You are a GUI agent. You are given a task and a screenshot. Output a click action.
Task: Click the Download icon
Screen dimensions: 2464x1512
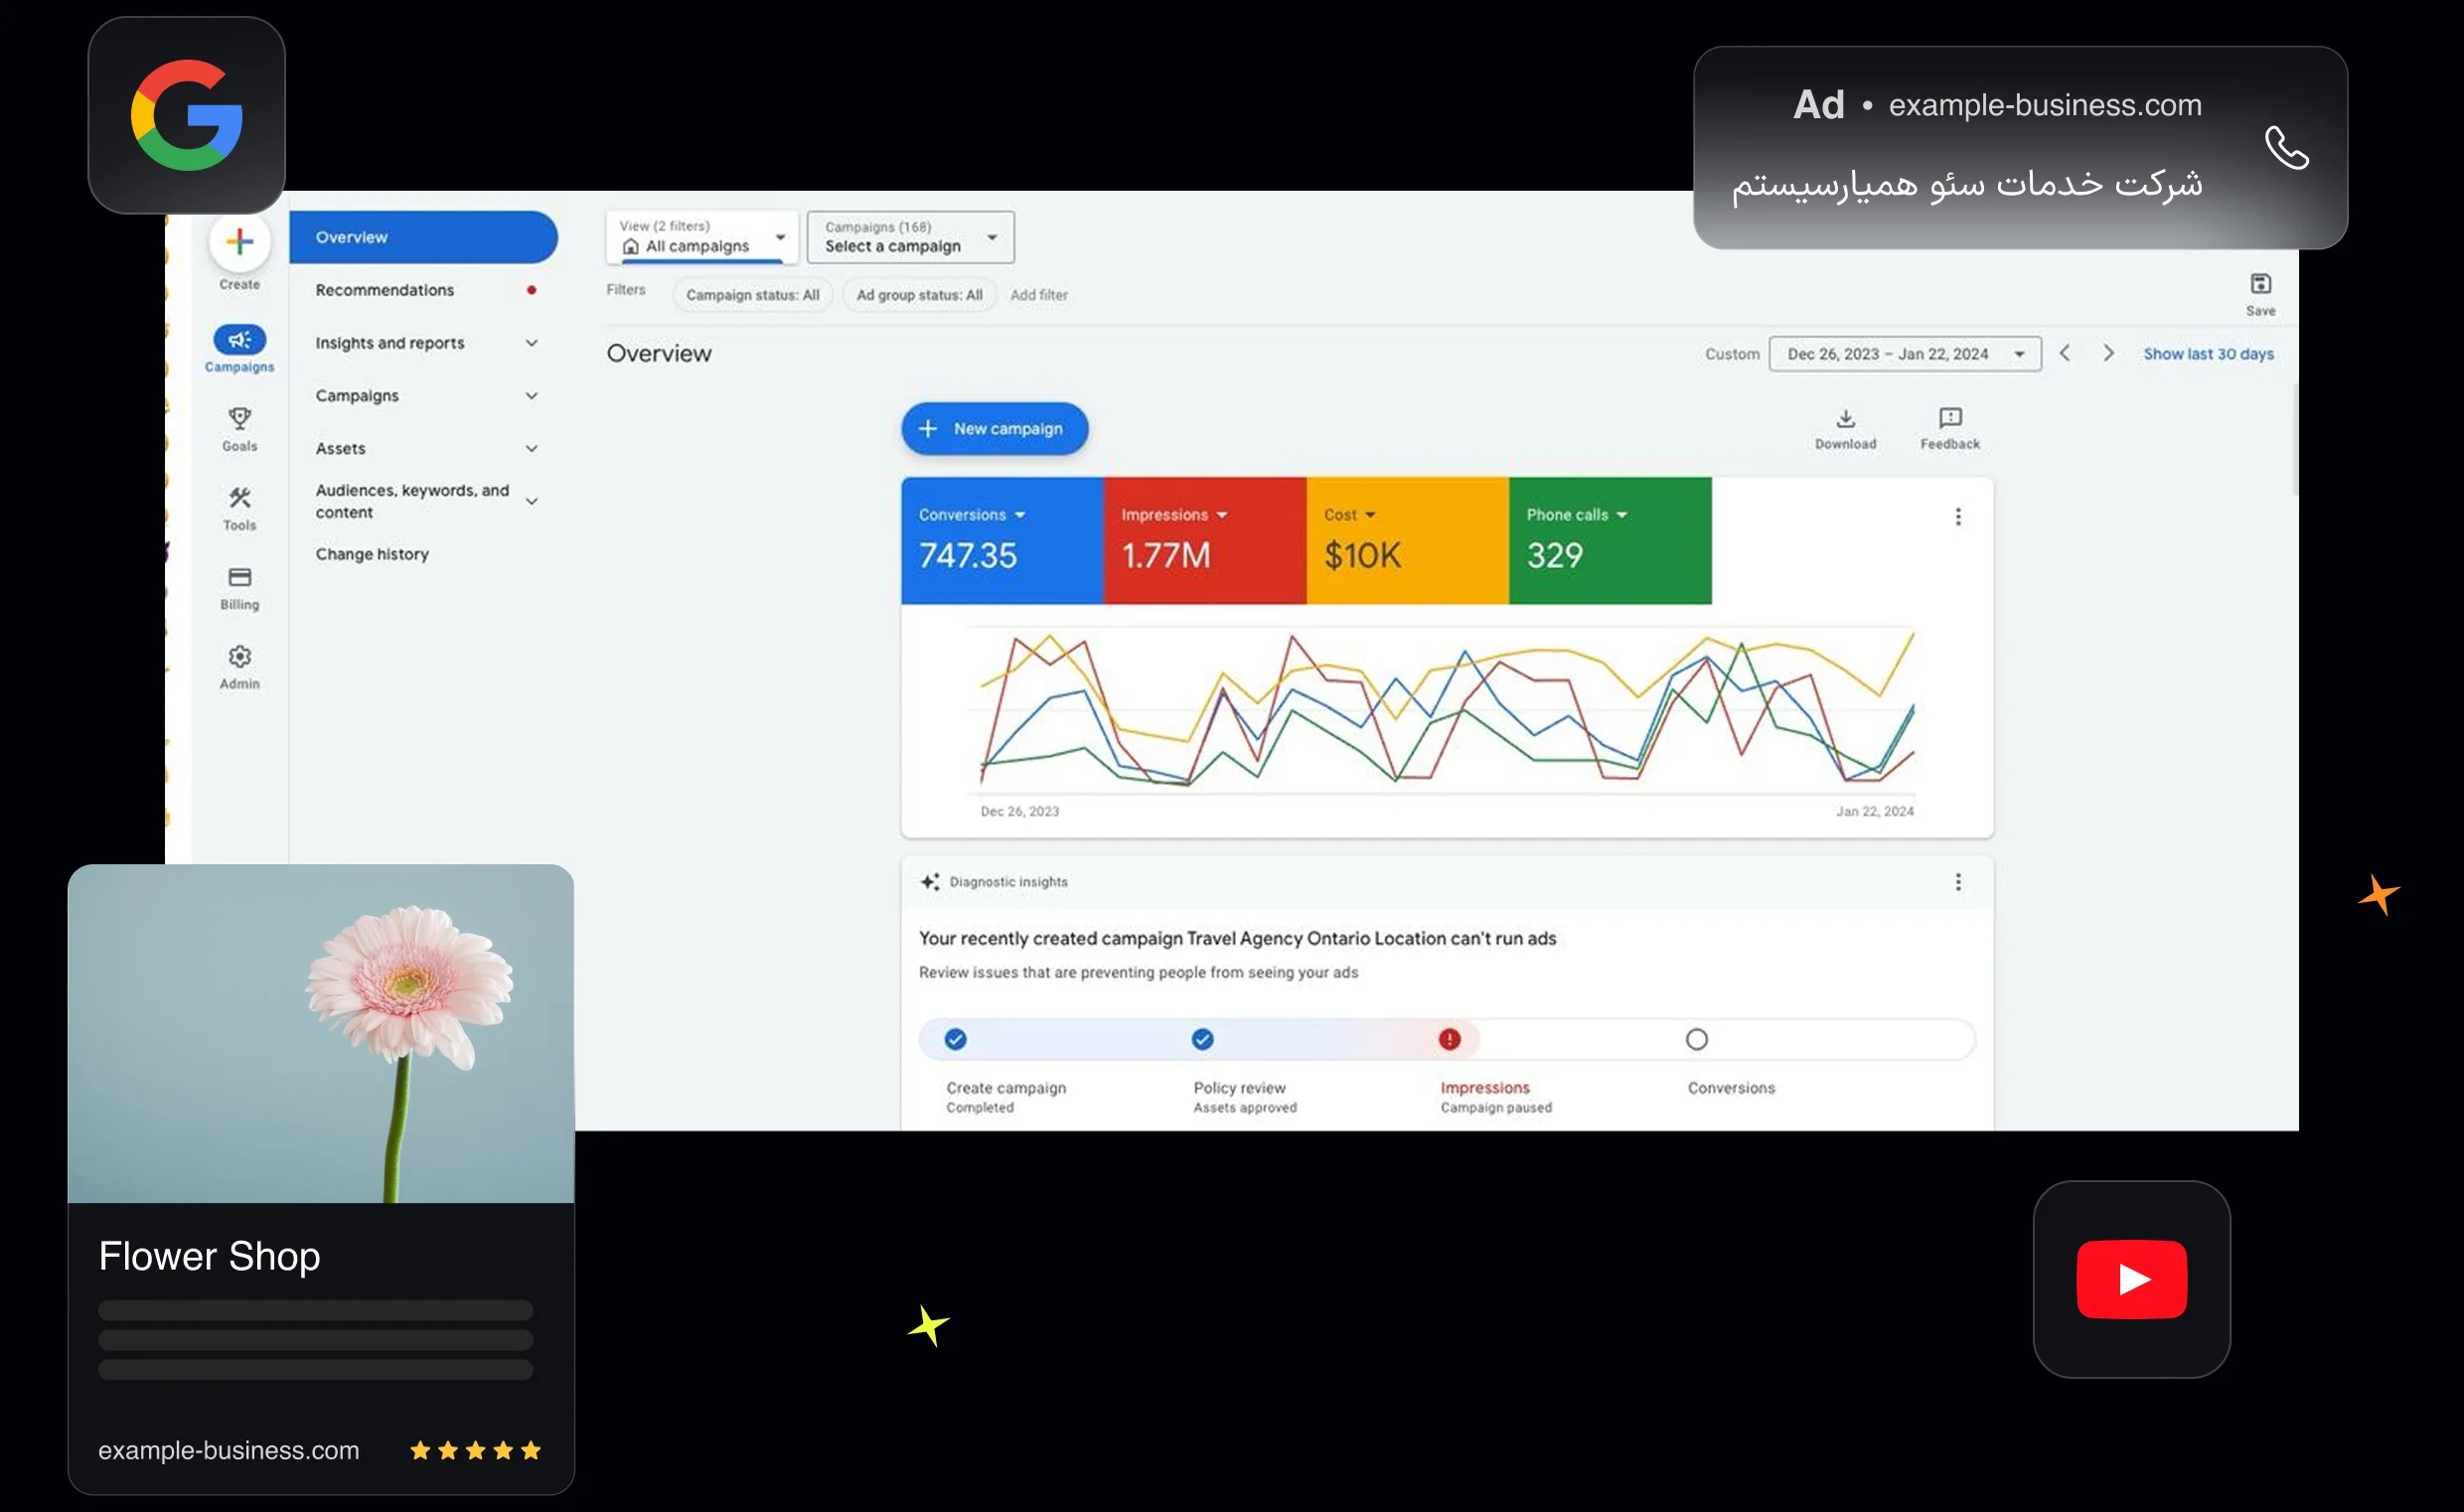1845,419
